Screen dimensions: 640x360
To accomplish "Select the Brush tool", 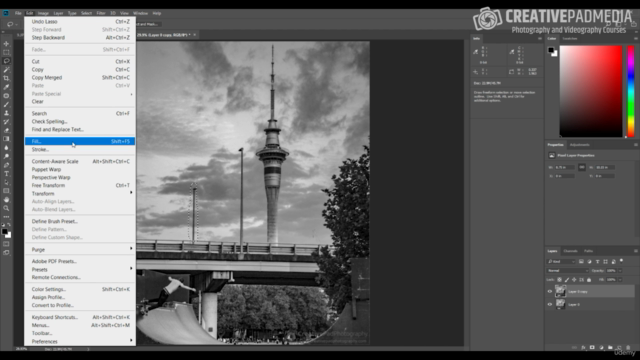I will pyautogui.click(x=6, y=104).
